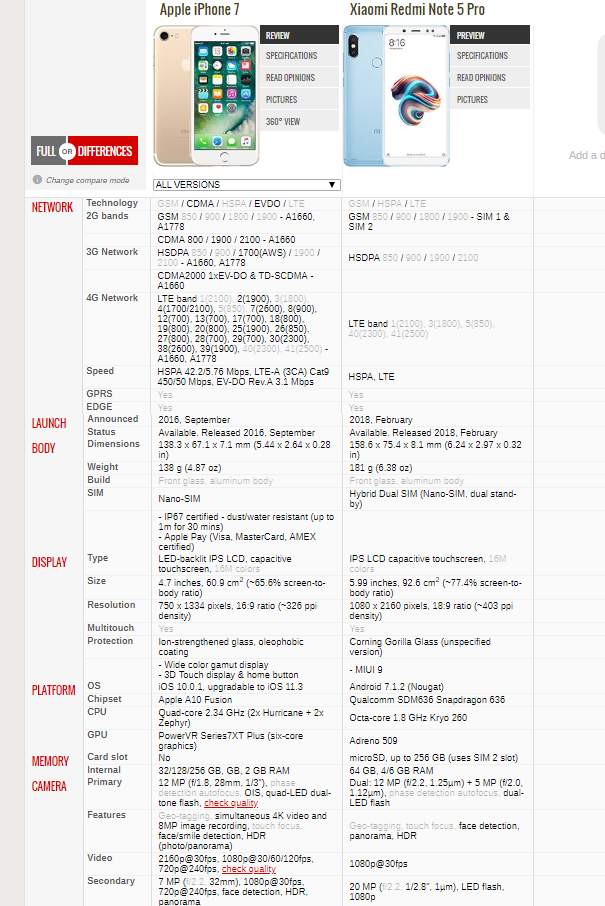Click the Xiaomi Redmi Note 5 Pro image
This screenshot has height=906, width=605.
click(396, 96)
